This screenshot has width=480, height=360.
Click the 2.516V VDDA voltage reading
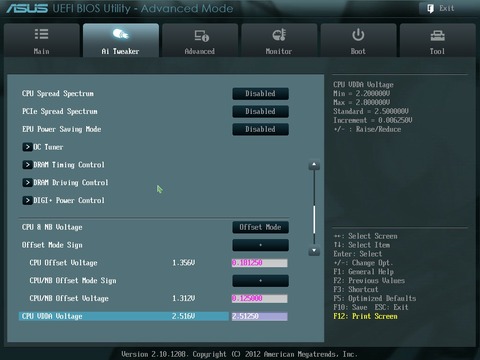tap(184, 316)
